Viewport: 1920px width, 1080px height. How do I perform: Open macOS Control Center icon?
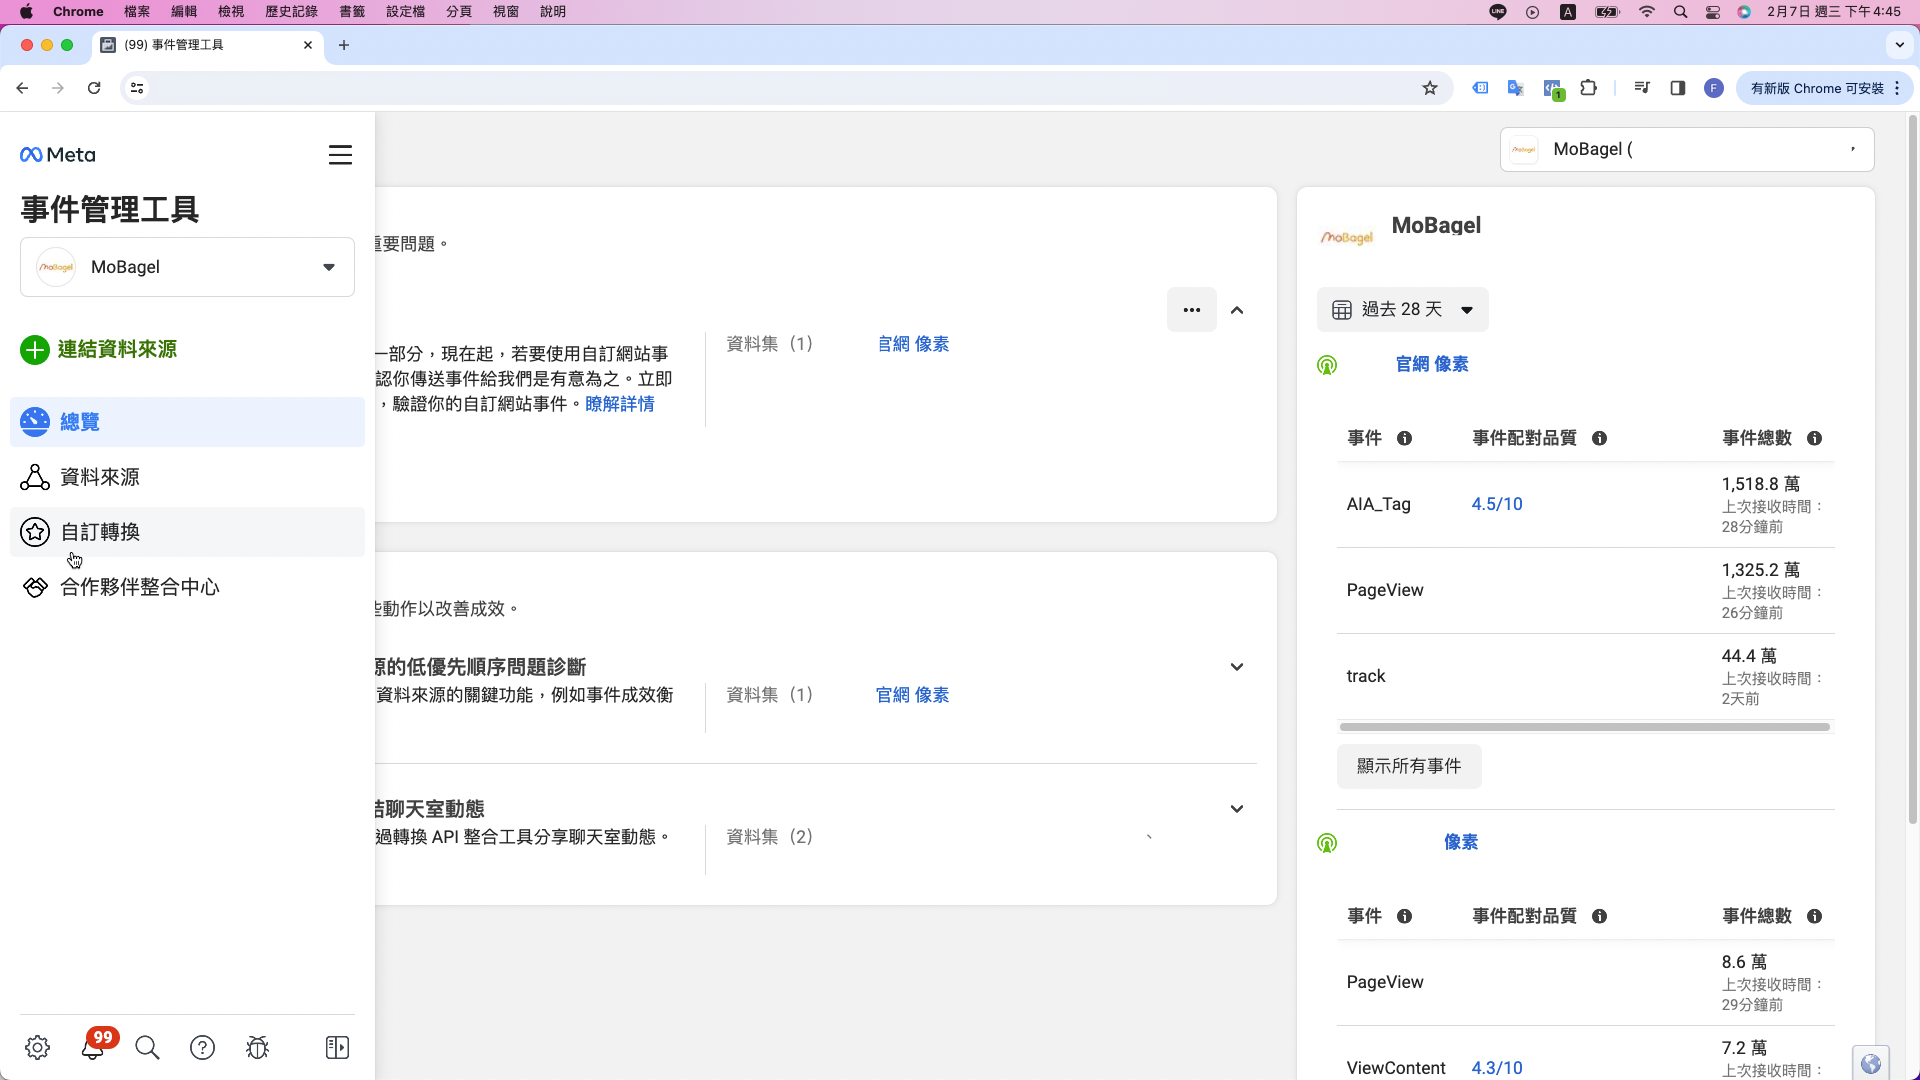[1713, 12]
